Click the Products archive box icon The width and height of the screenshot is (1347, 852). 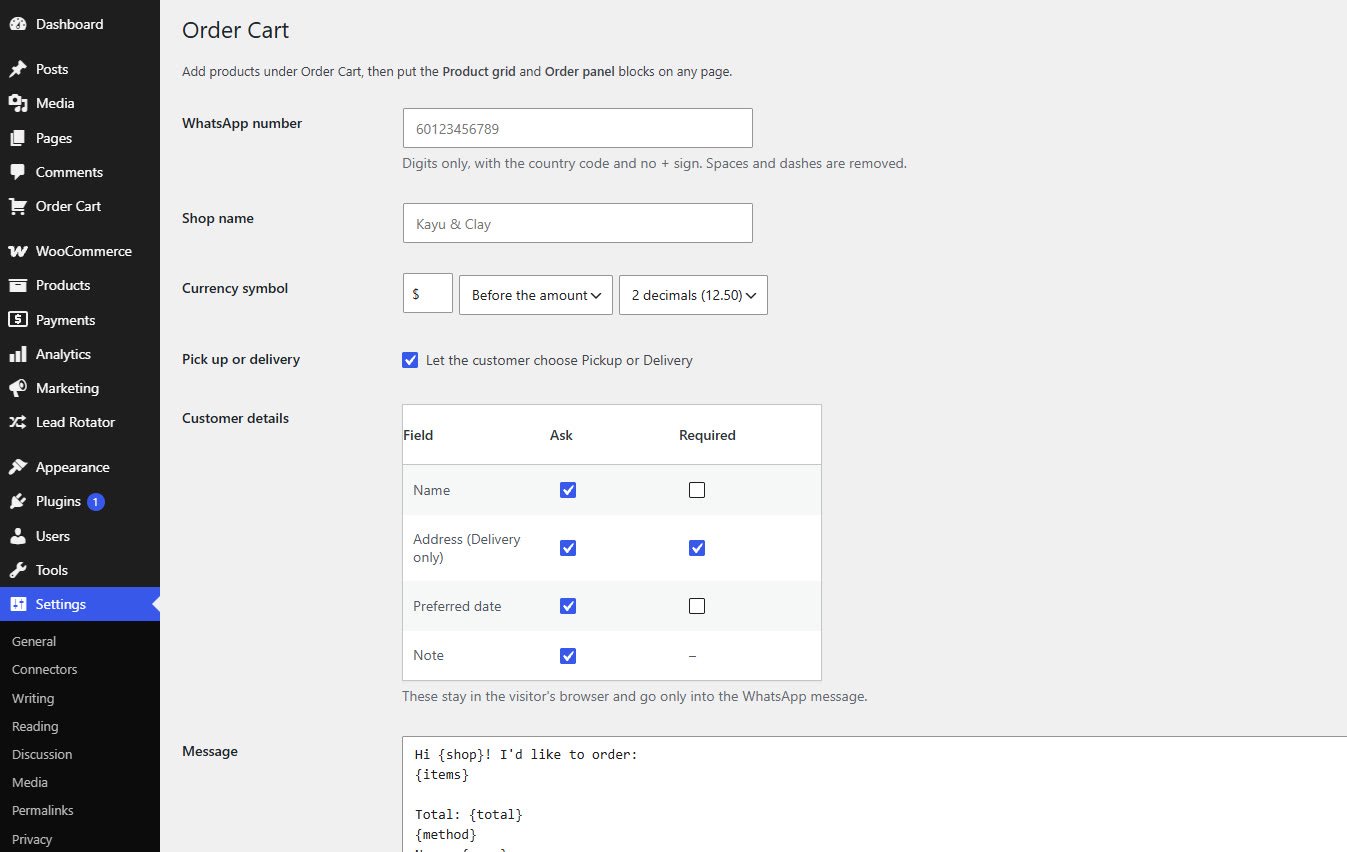[18, 285]
